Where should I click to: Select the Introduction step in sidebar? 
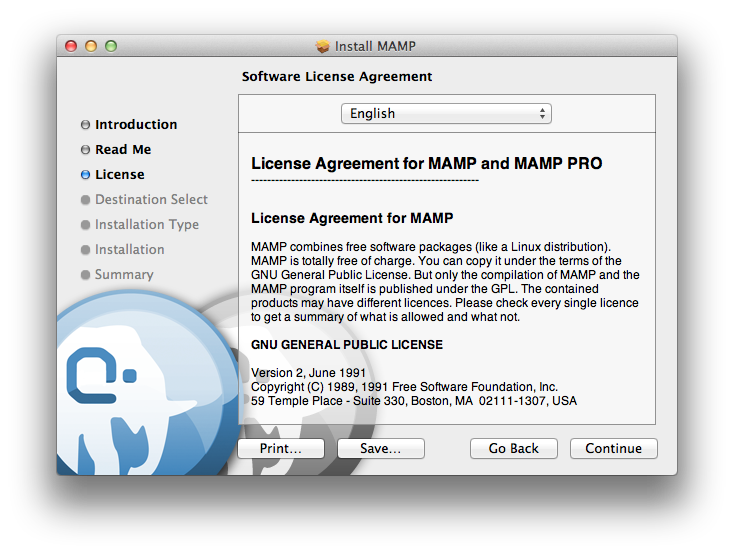click(136, 125)
